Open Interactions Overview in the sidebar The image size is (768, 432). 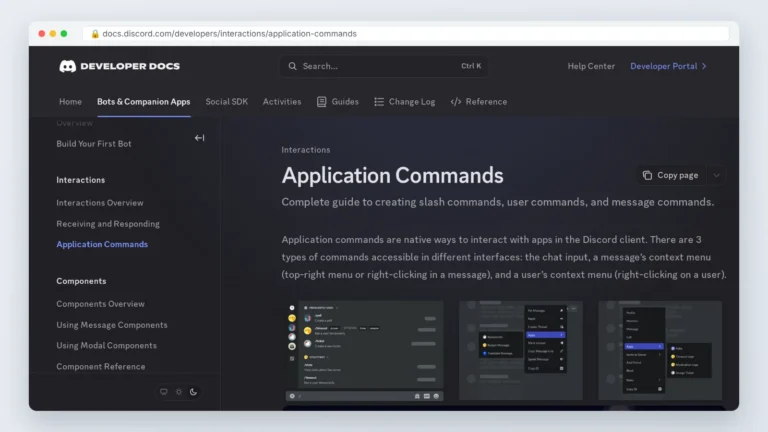pyautogui.click(x=100, y=203)
